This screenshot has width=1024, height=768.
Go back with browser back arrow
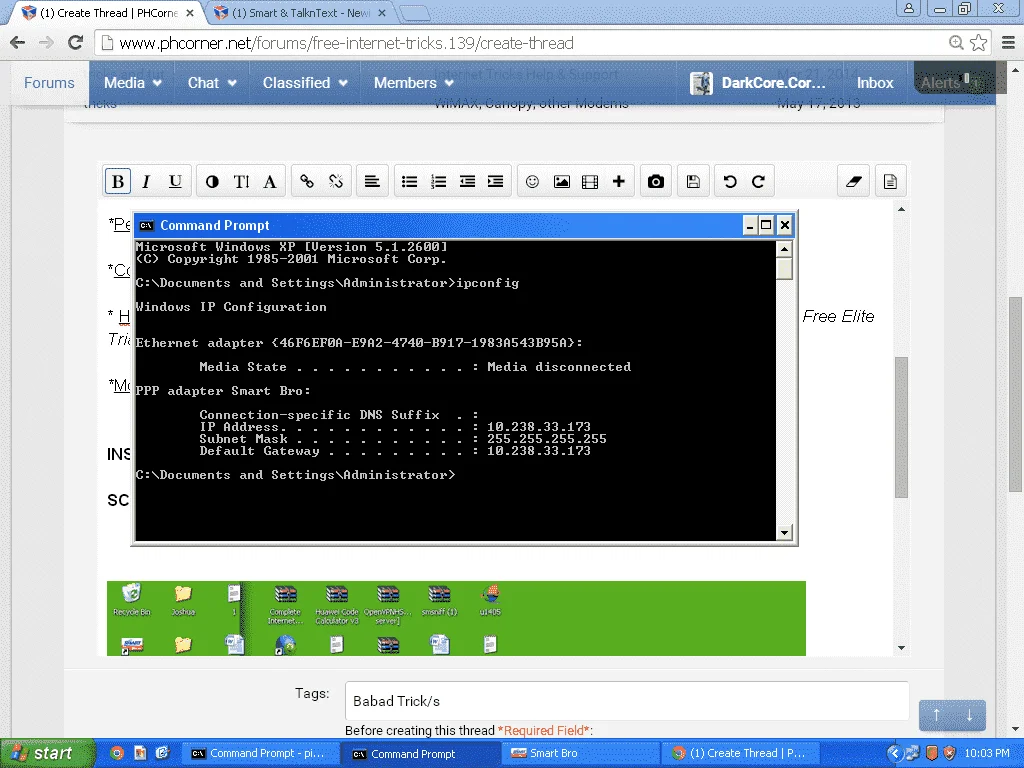click(18, 42)
